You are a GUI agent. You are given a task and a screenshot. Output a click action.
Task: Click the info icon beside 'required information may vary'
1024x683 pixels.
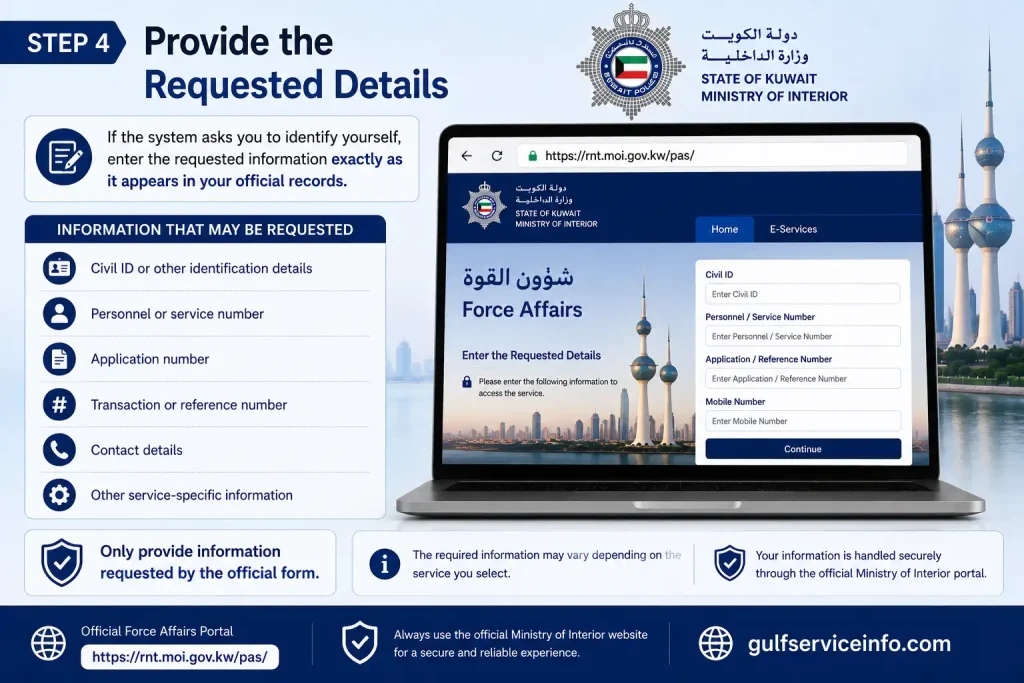click(385, 564)
